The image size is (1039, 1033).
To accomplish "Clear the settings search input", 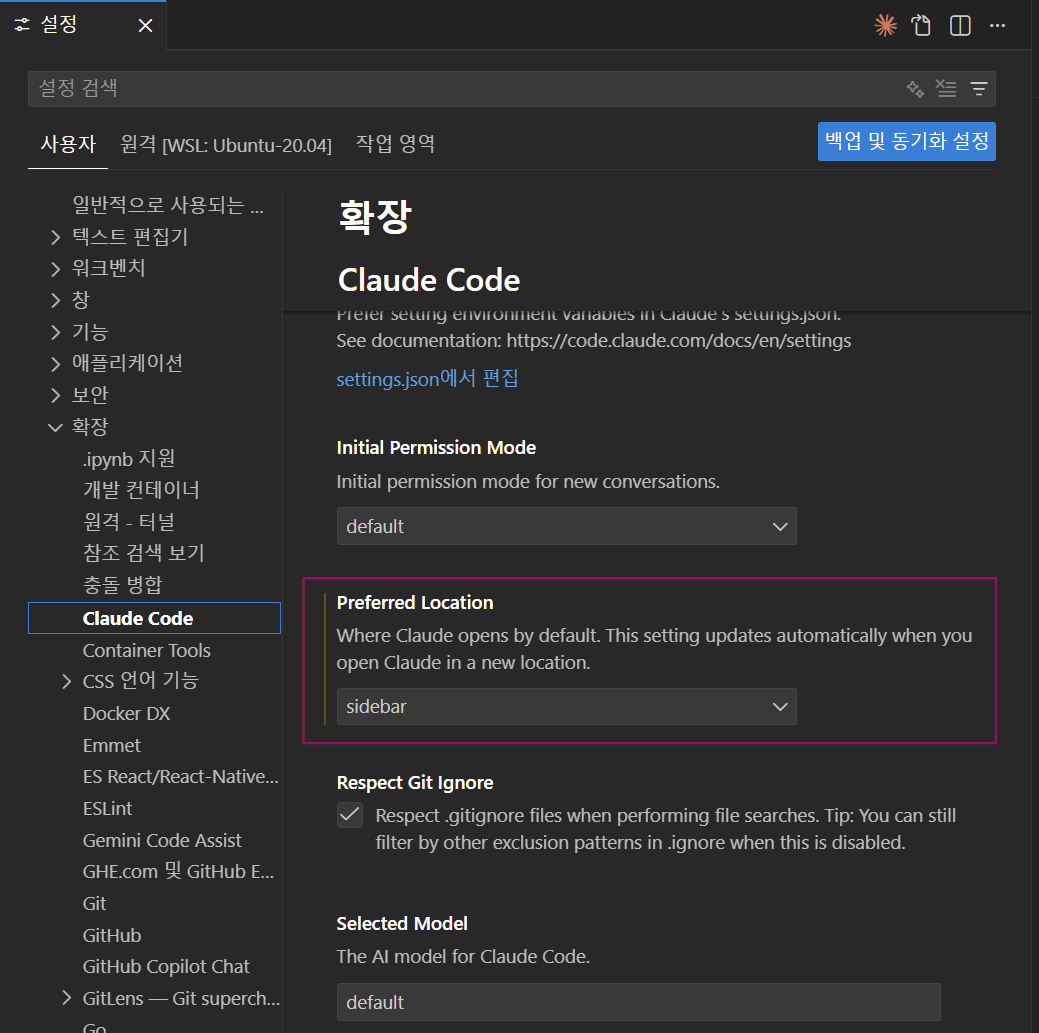I will click(946, 89).
